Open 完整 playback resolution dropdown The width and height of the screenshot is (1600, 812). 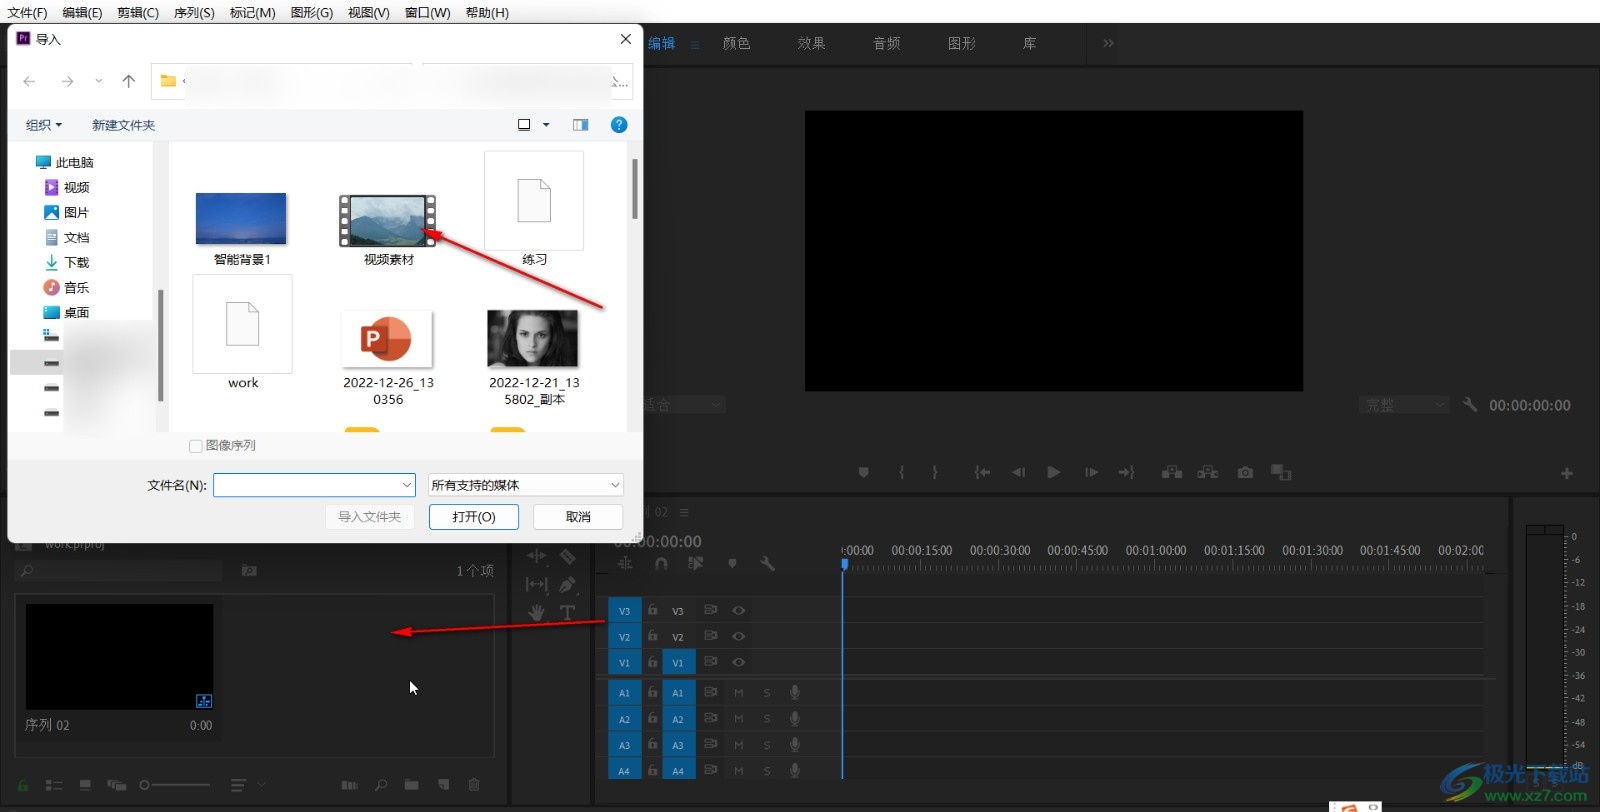(x=1404, y=405)
